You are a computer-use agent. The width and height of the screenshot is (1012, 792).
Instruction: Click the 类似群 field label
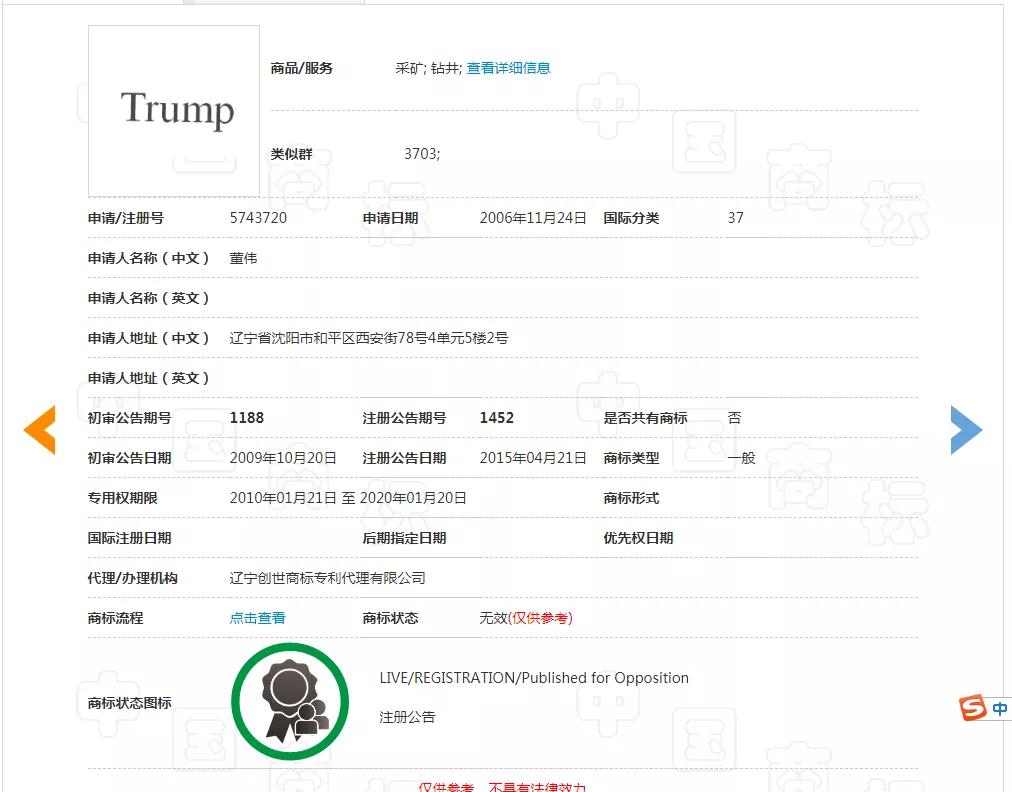291,154
